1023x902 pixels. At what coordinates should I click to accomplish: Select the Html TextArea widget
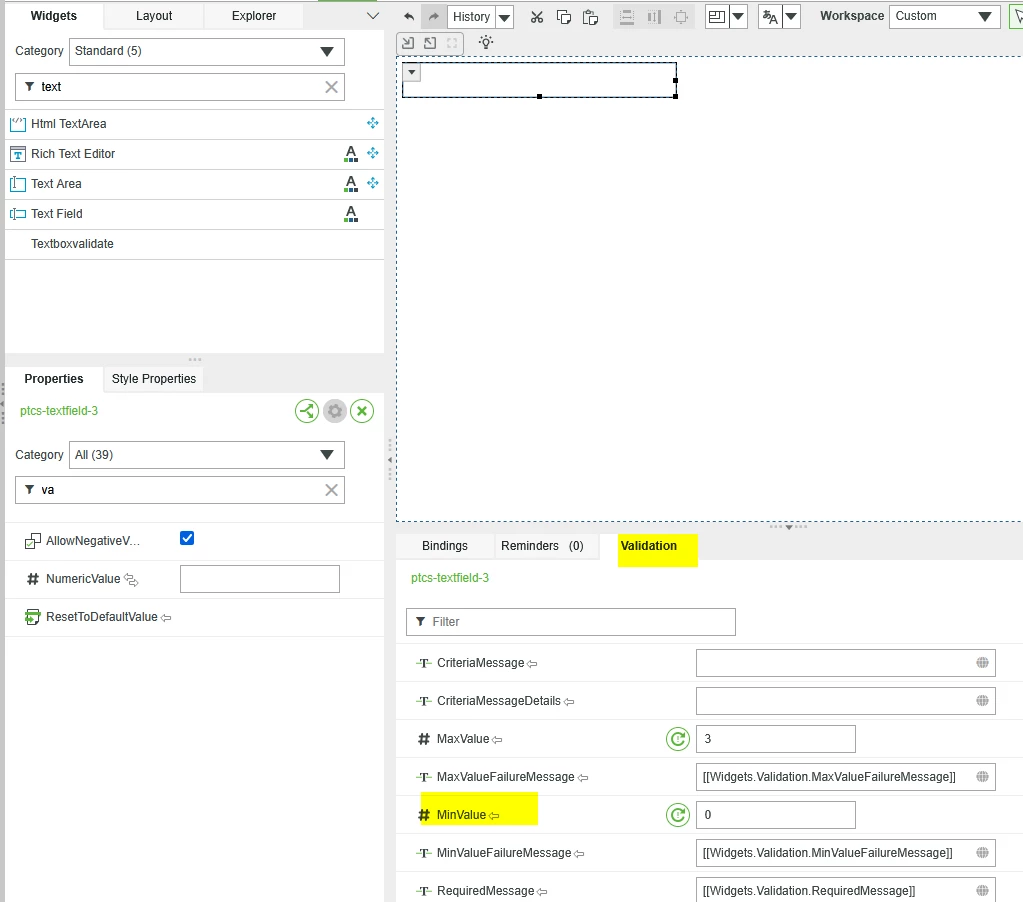194,124
